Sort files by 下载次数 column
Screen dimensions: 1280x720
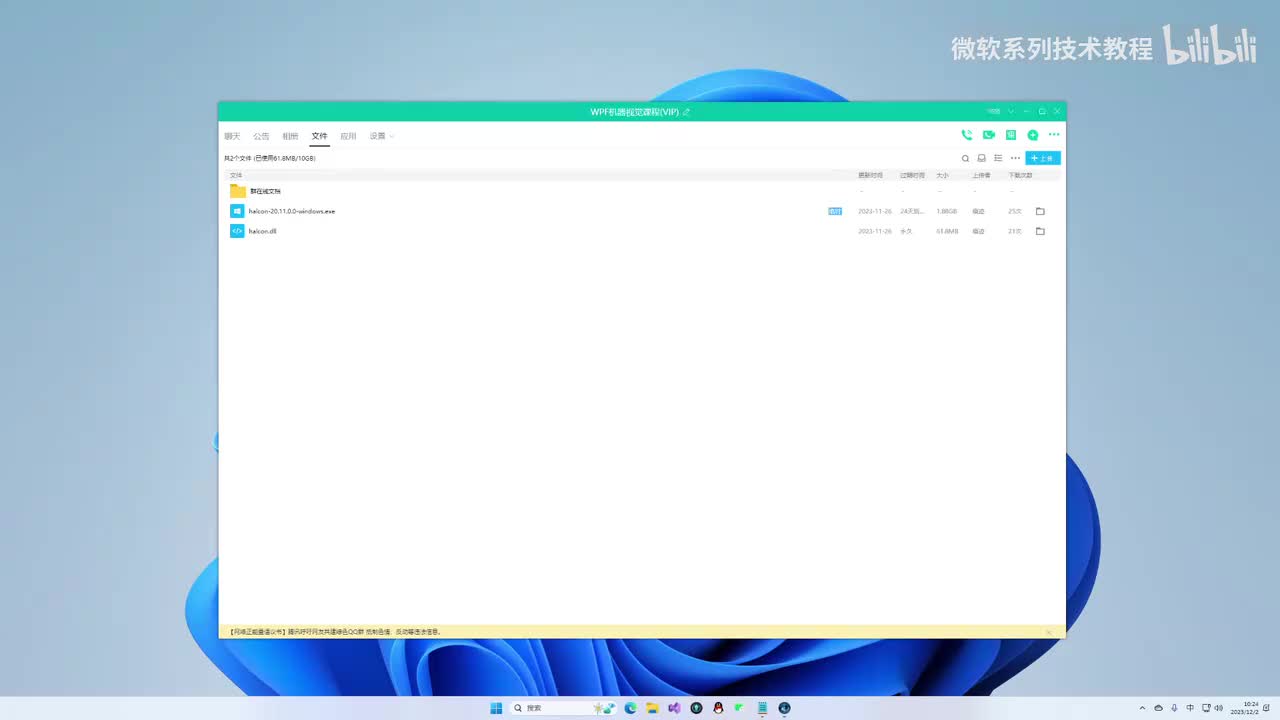[1020, 175]
